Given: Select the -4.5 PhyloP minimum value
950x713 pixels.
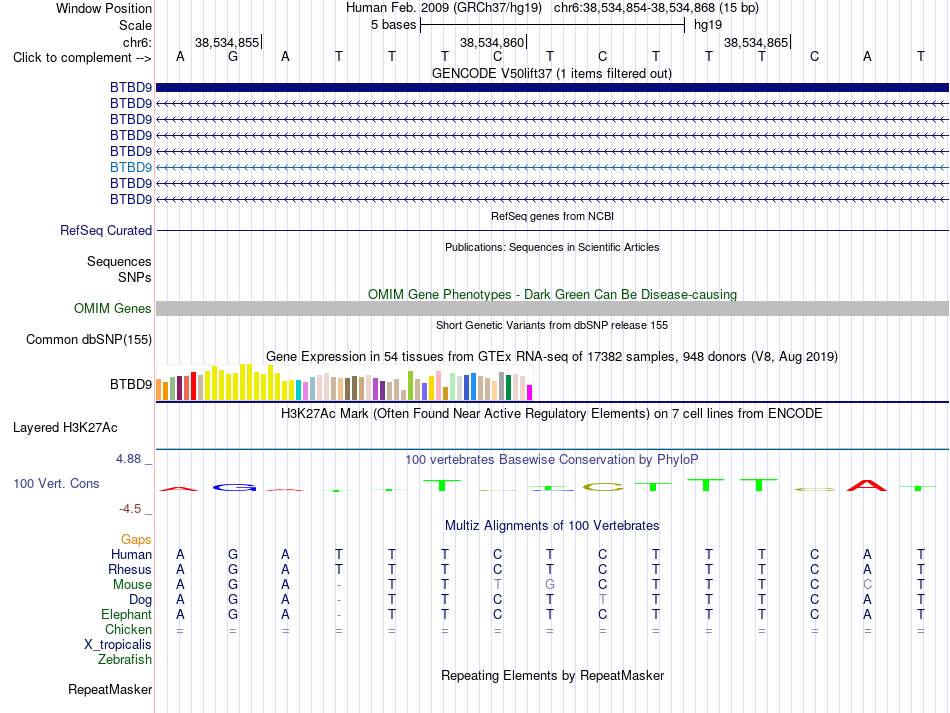Looking at the screenshot, I should [x=130, y=509].
